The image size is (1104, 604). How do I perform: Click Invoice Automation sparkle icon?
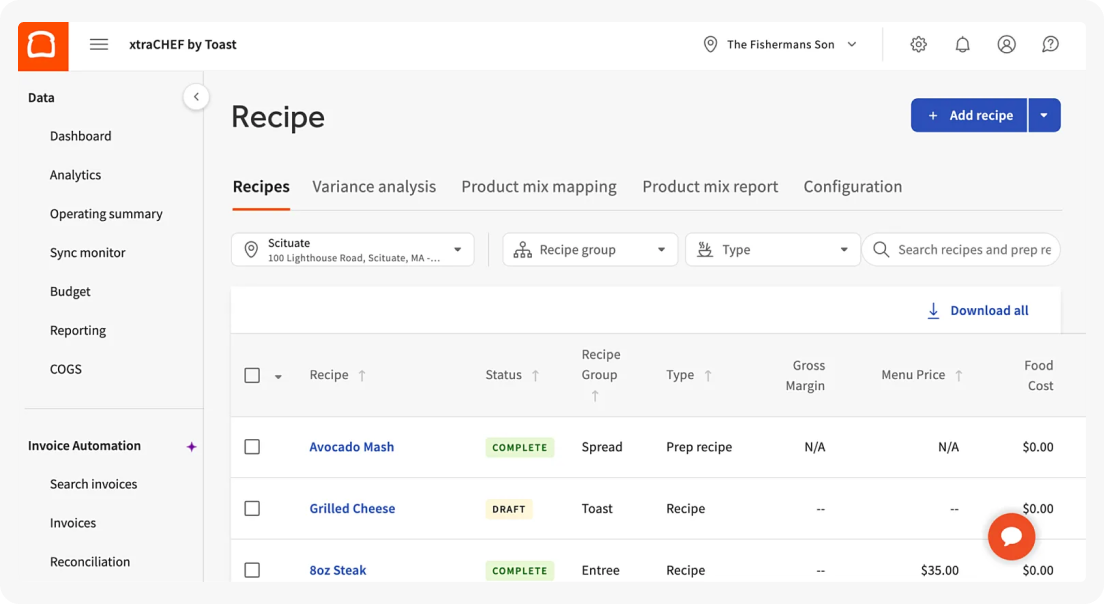pyautogui.click(x=191, y=446)
